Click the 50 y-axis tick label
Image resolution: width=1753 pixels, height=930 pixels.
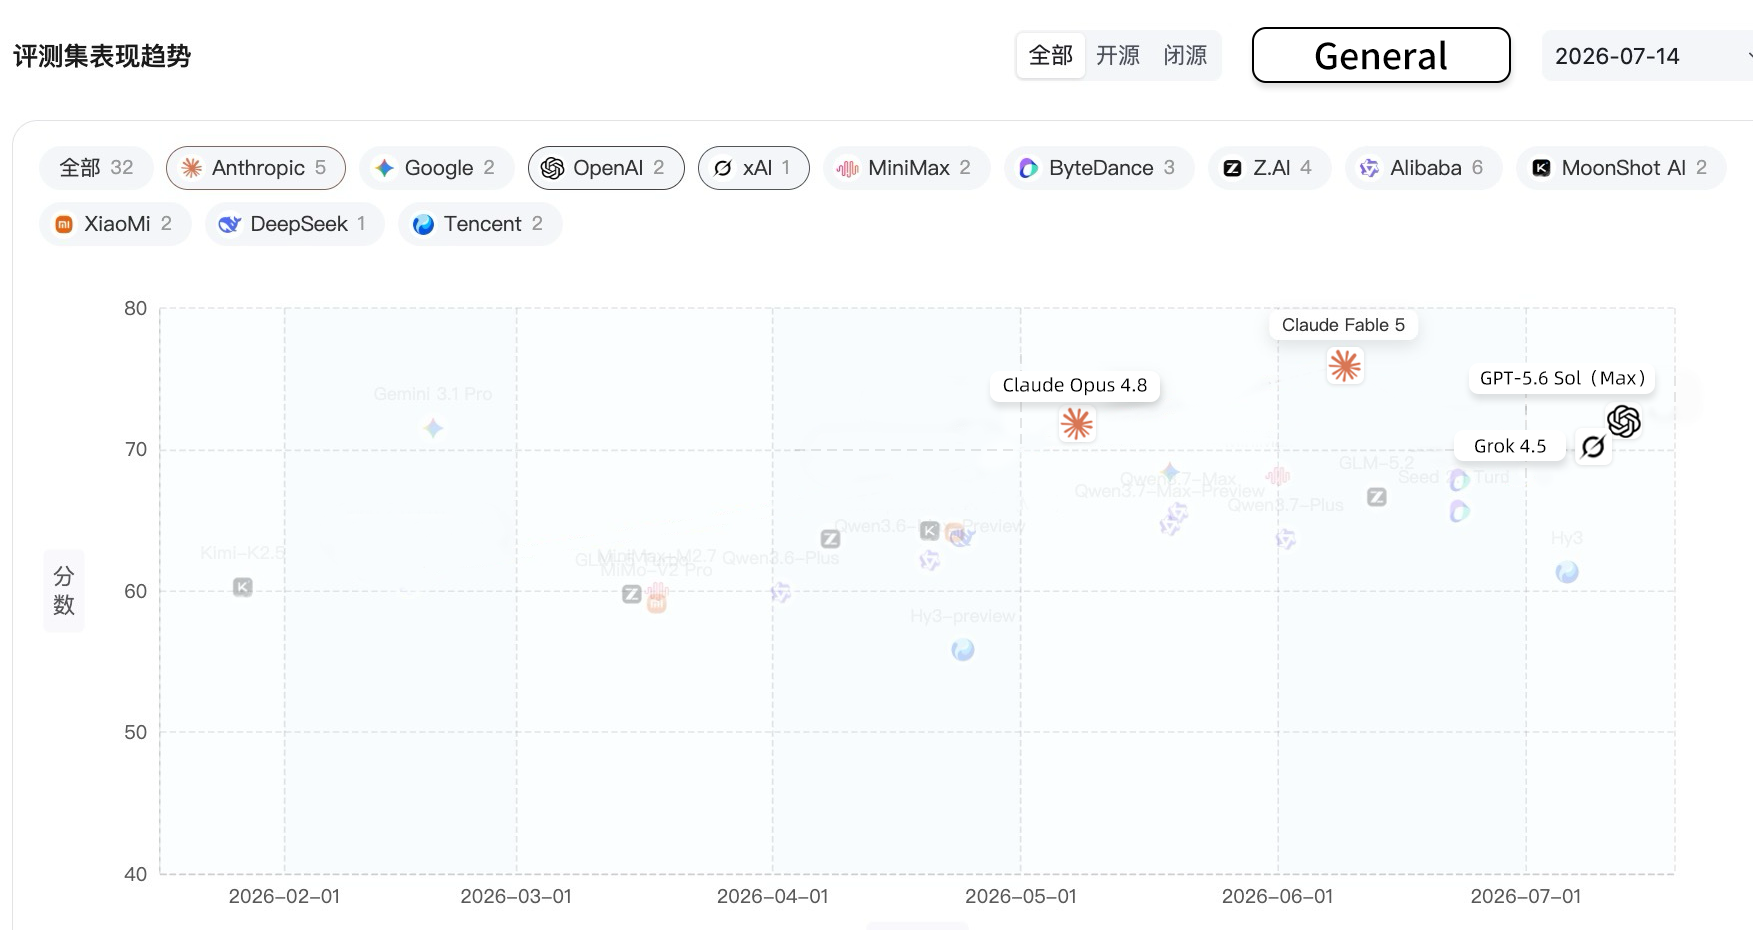pos(136,733)
